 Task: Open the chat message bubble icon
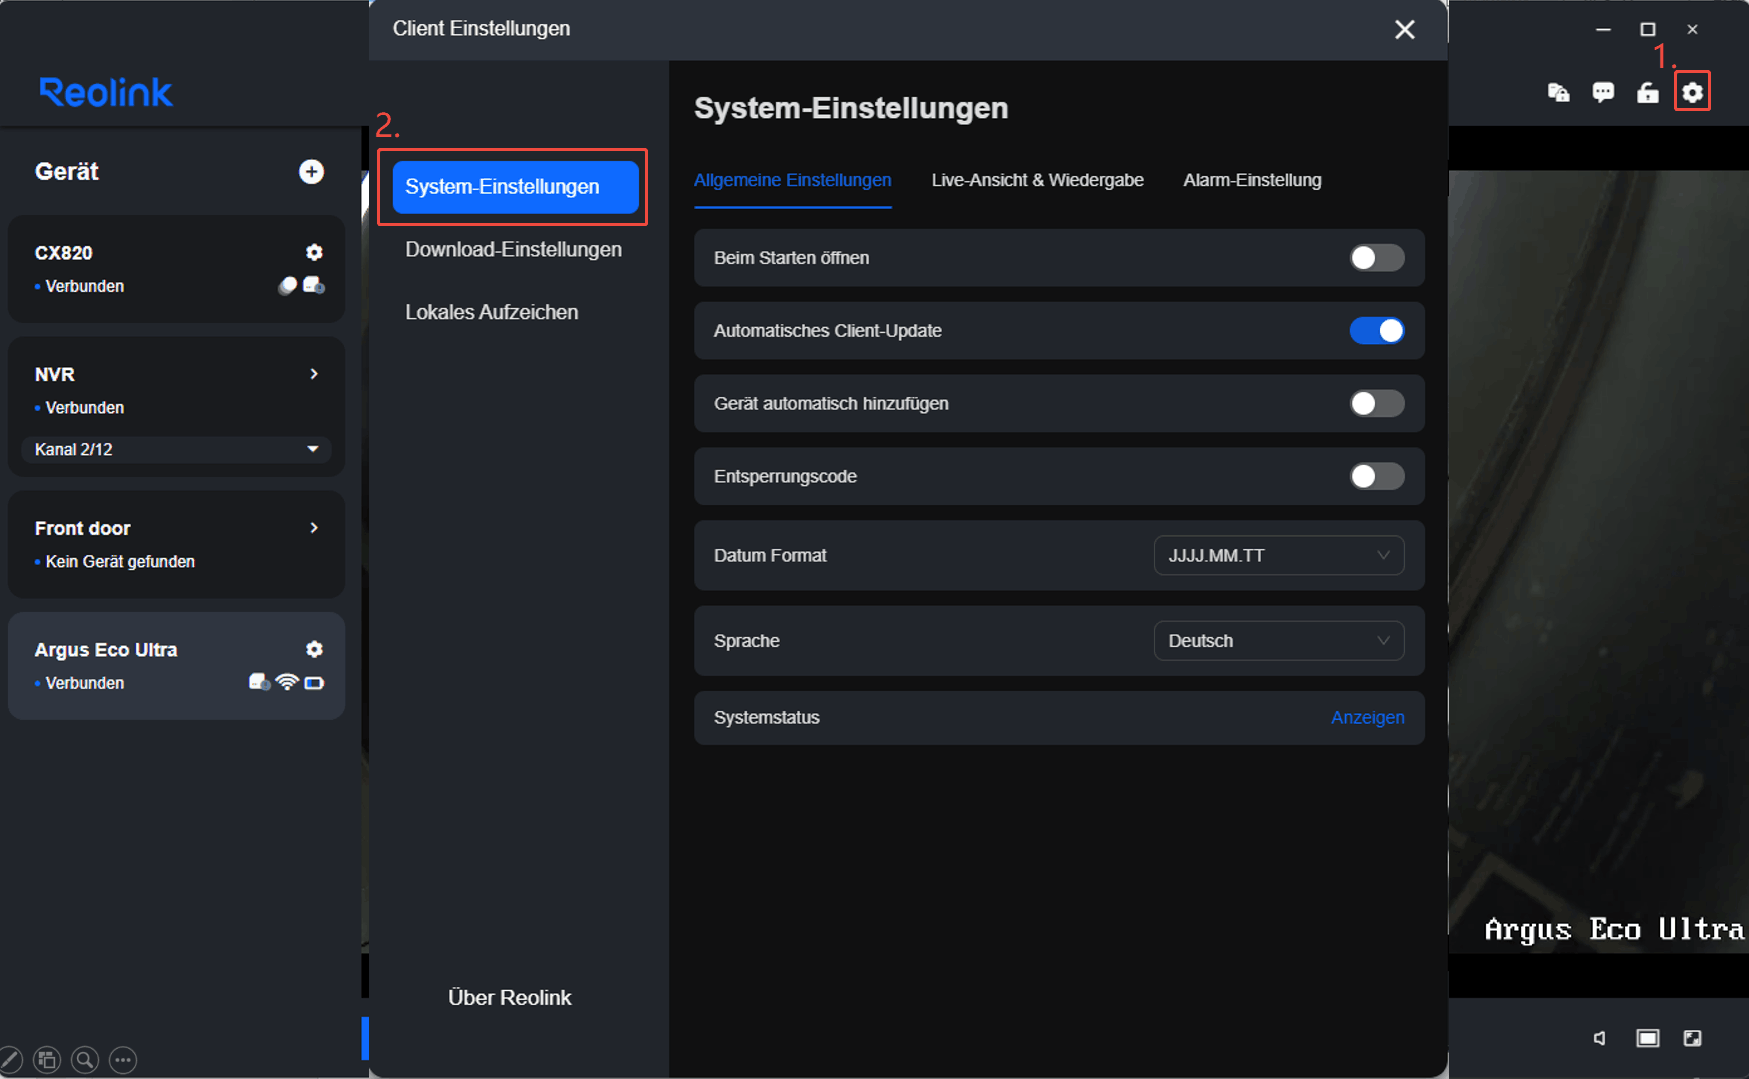[1603, 92]
